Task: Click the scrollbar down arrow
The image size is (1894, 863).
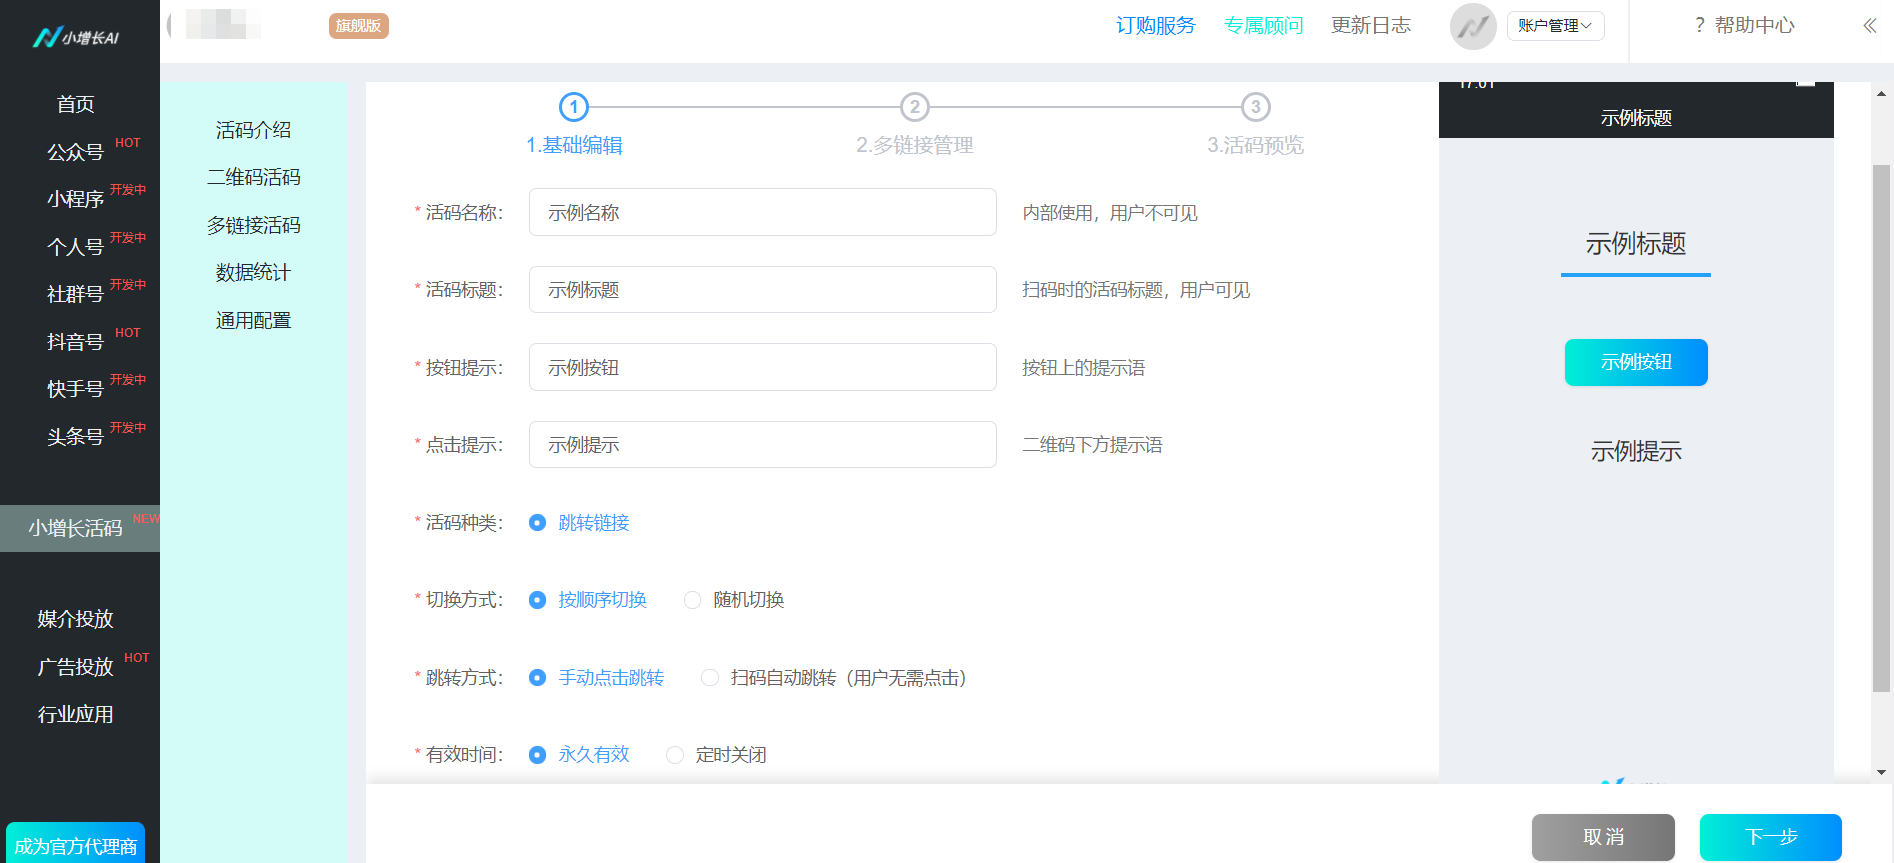Action: (1881, 773)
